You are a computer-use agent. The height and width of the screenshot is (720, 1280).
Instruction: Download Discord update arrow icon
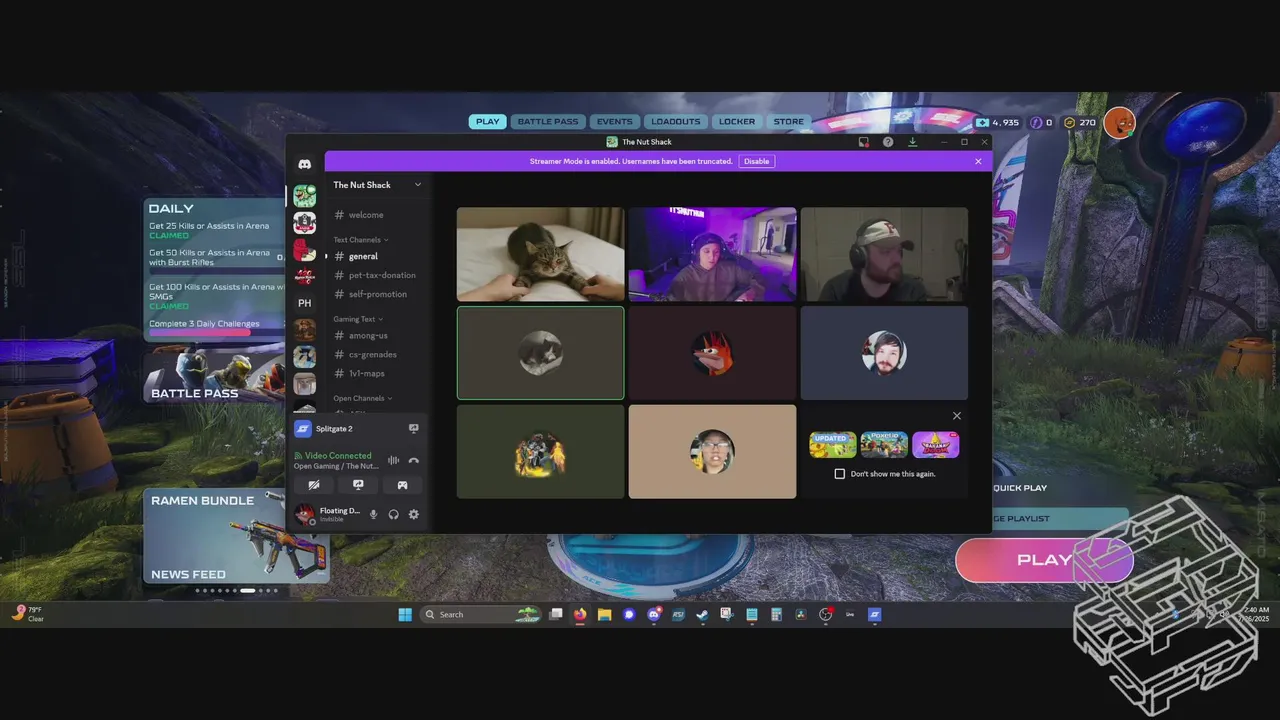(912, 142)
